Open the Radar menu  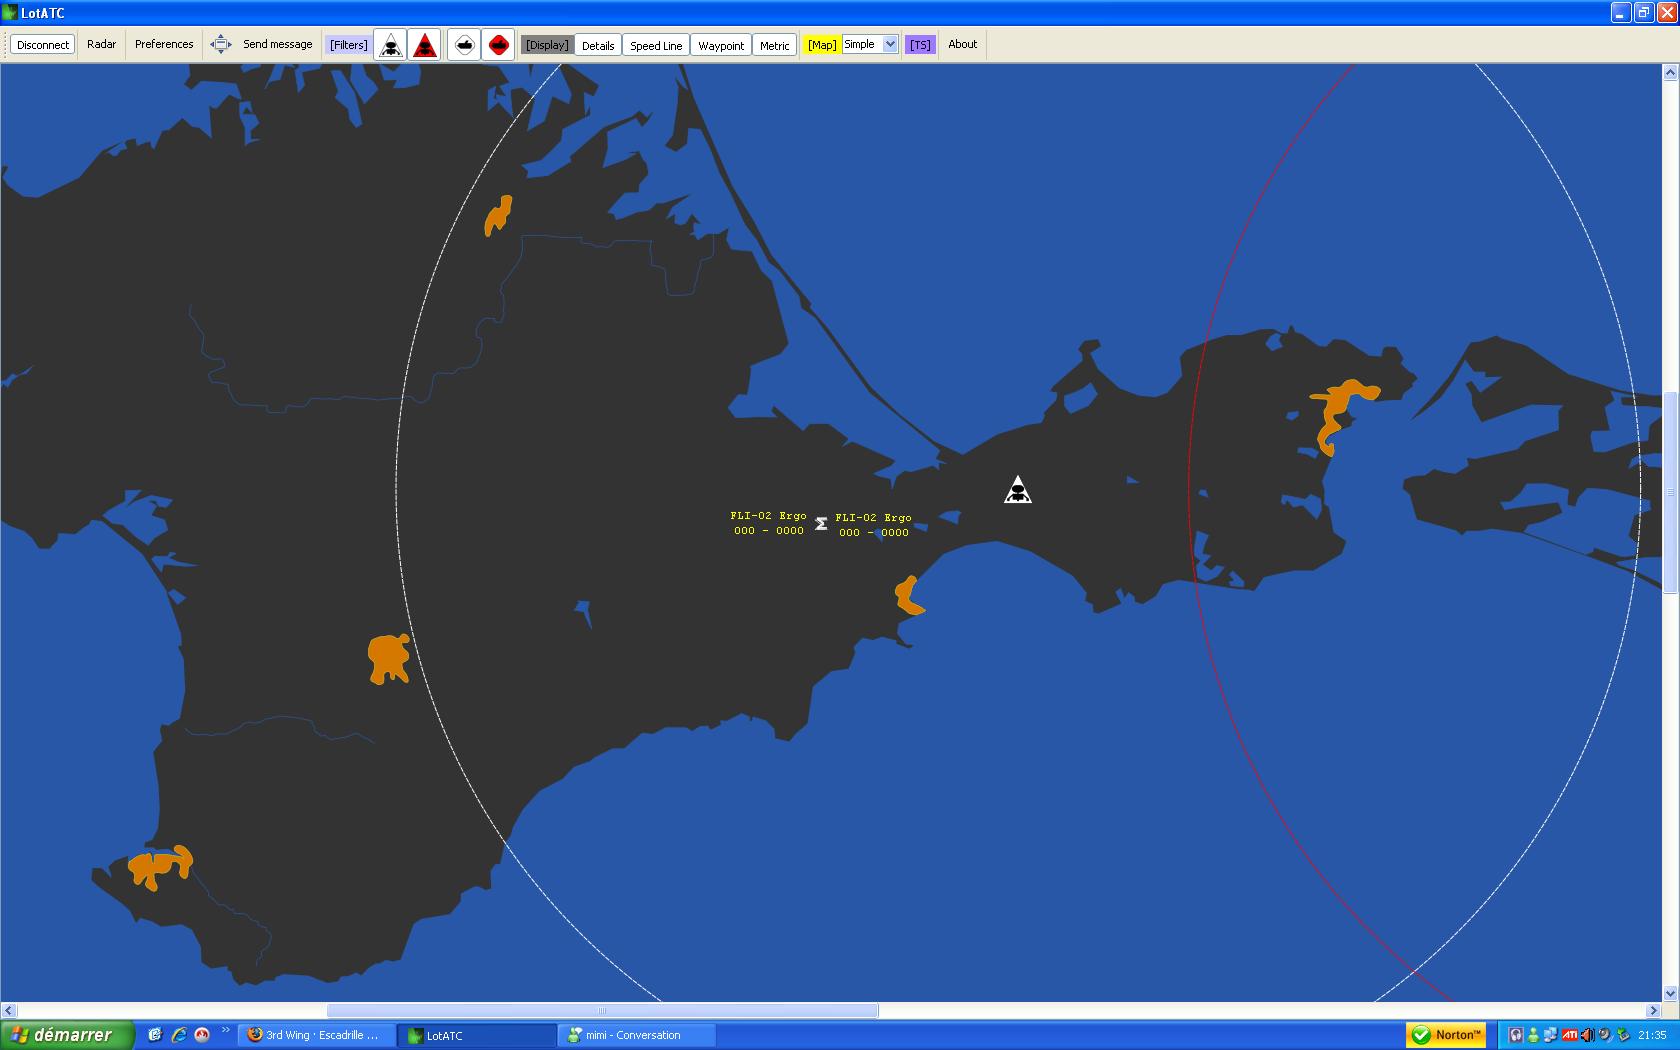point(101,44)
